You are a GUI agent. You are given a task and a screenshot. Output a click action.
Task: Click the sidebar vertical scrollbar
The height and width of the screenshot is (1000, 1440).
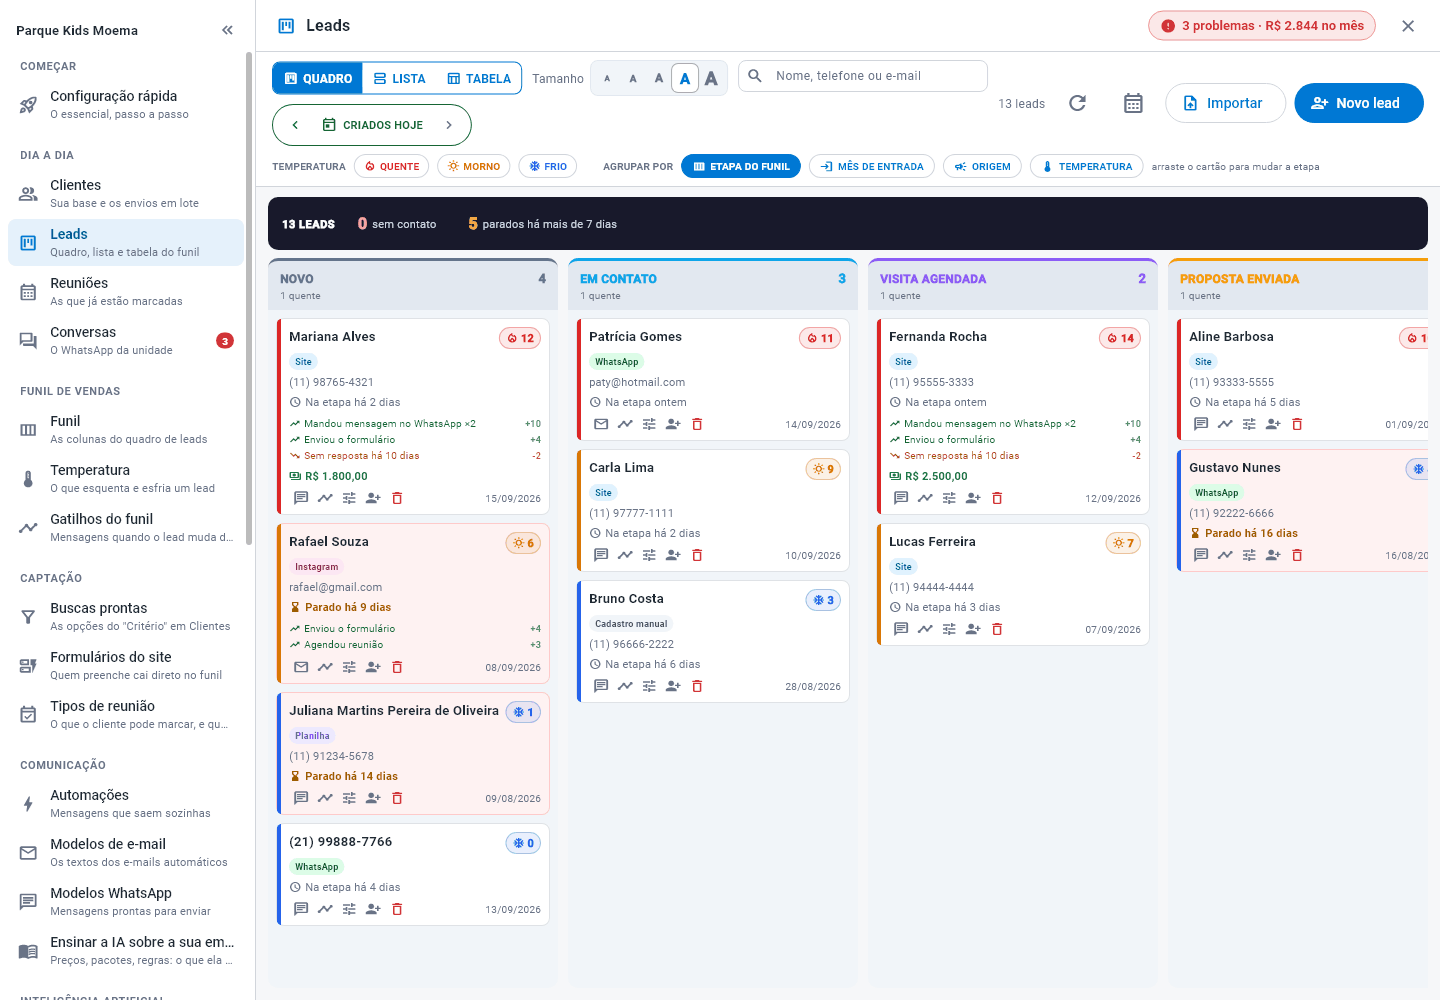pyautogui.click(x=249, y=300)
